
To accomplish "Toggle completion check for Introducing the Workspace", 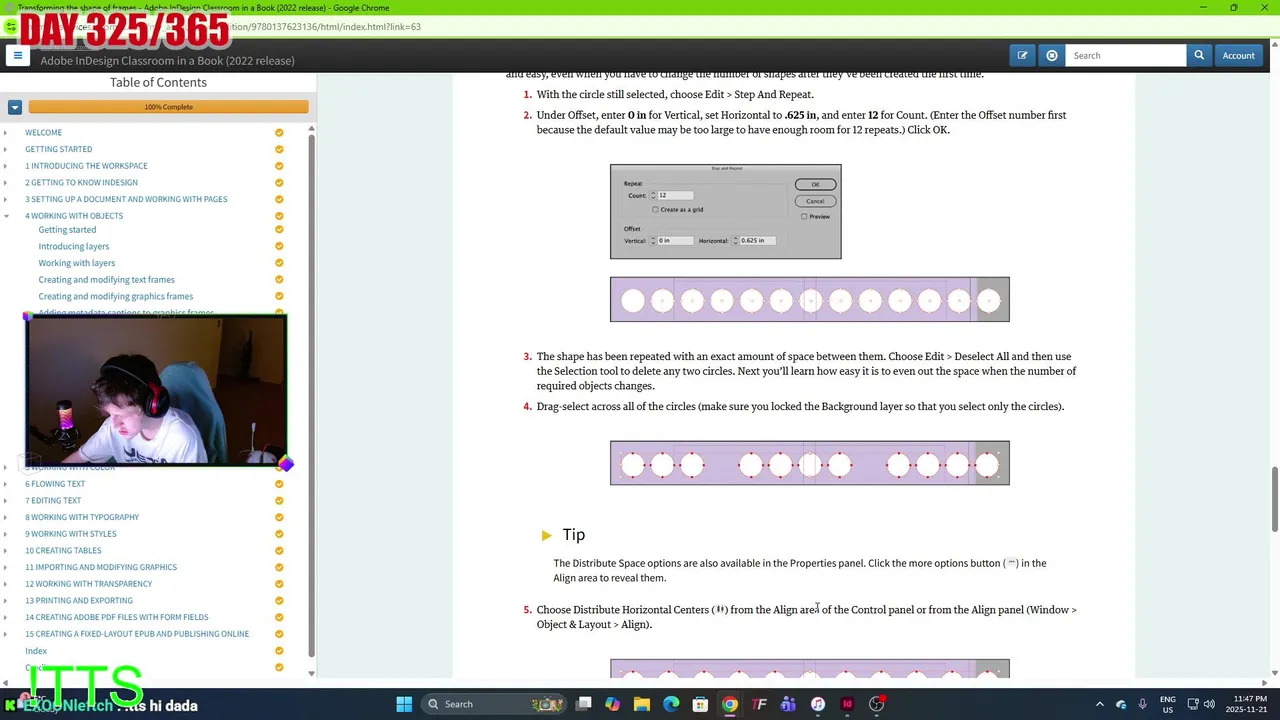I will (279, 166).
